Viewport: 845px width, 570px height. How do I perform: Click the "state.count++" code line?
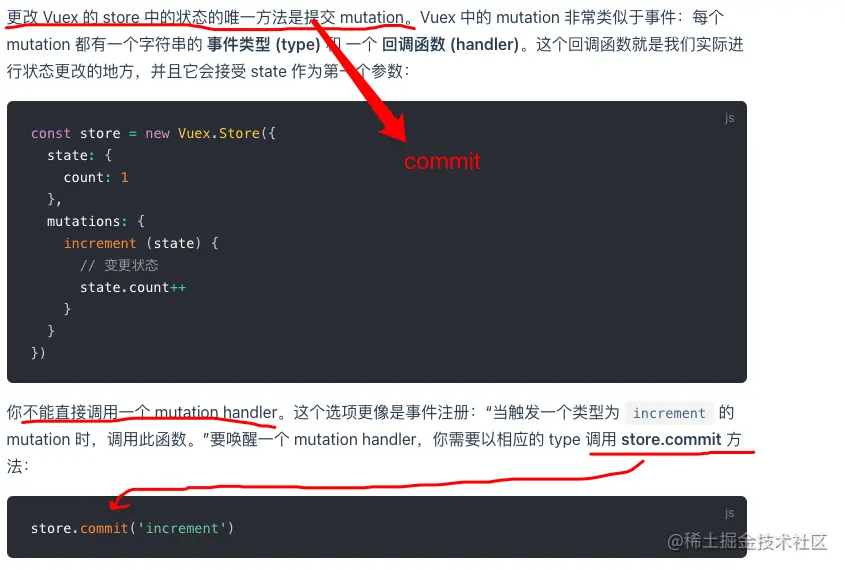[x=133, y=287]
